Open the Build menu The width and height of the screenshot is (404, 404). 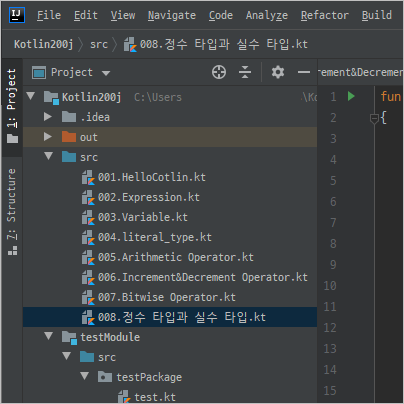pos(377,15)
